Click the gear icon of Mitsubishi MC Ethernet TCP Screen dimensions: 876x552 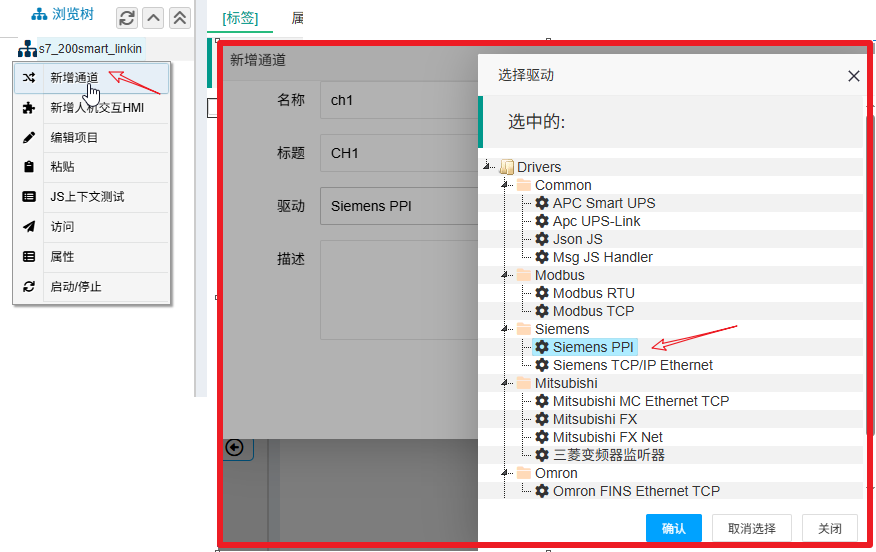[542, 401]
